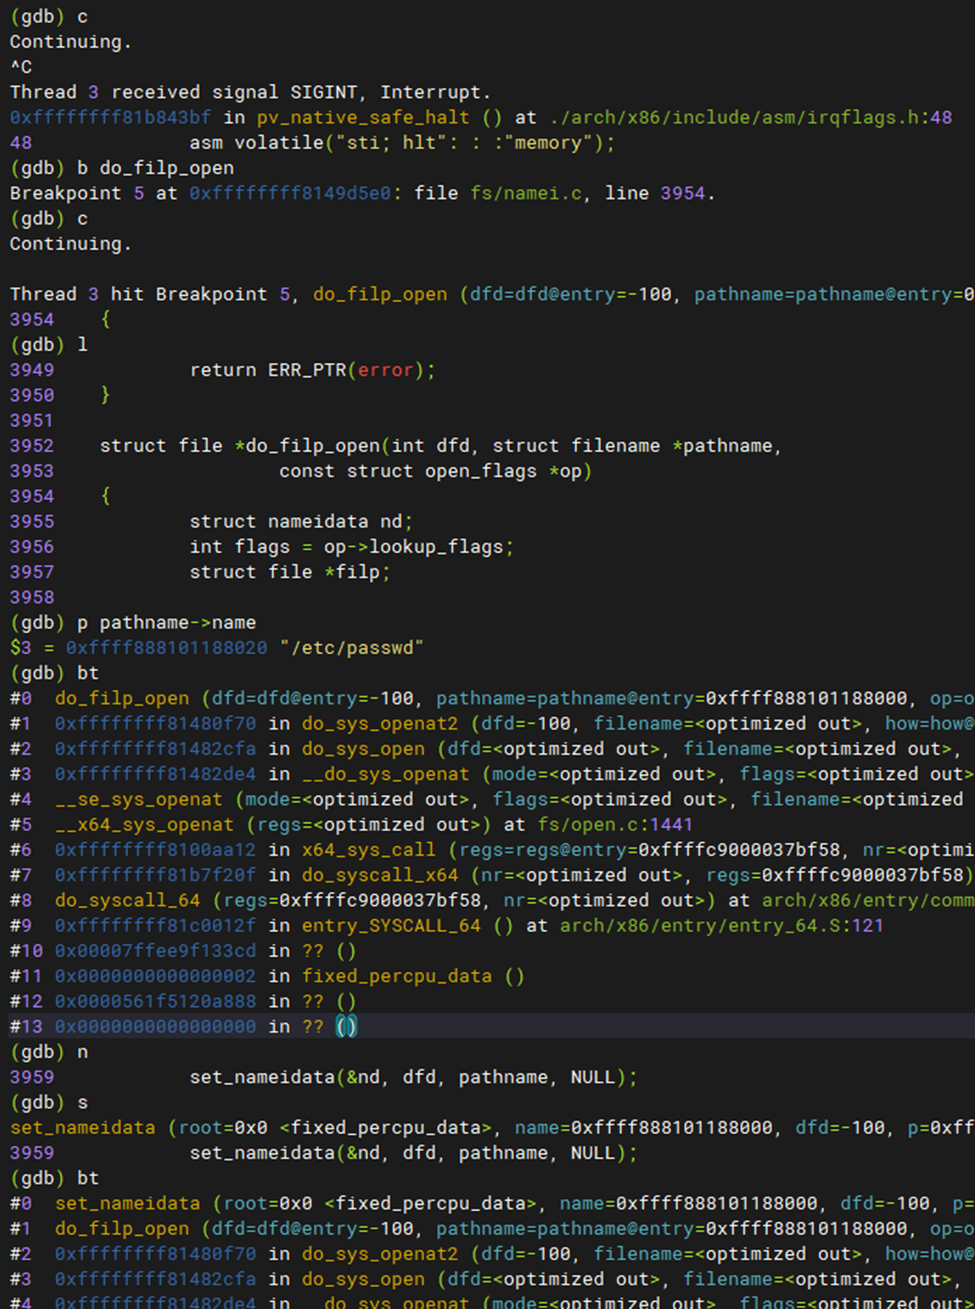The width and height of the screenshot is (975, 1309).
Task: Click entry_64.S:121 in frame #9
Action: tap(722, 926)
